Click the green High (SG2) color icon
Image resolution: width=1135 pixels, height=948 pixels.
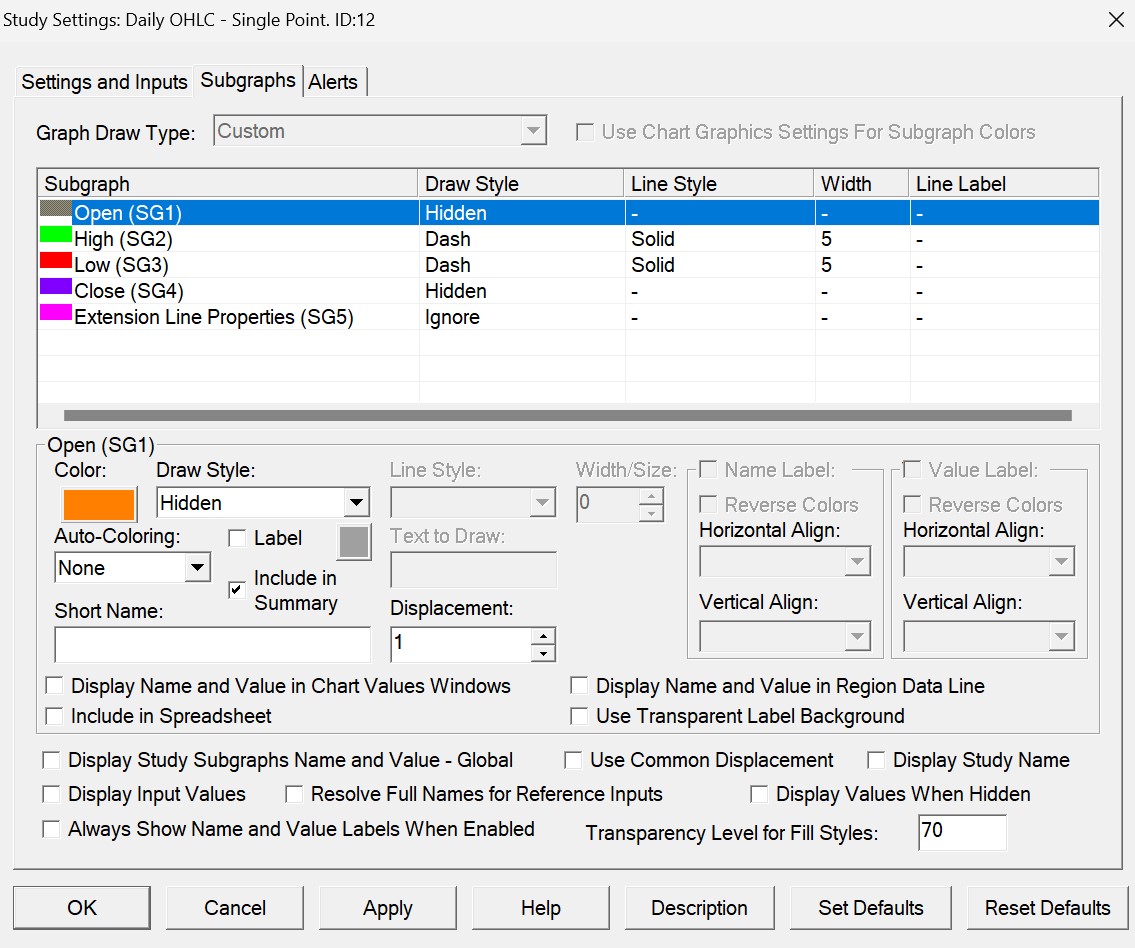(x=56, y=236)
